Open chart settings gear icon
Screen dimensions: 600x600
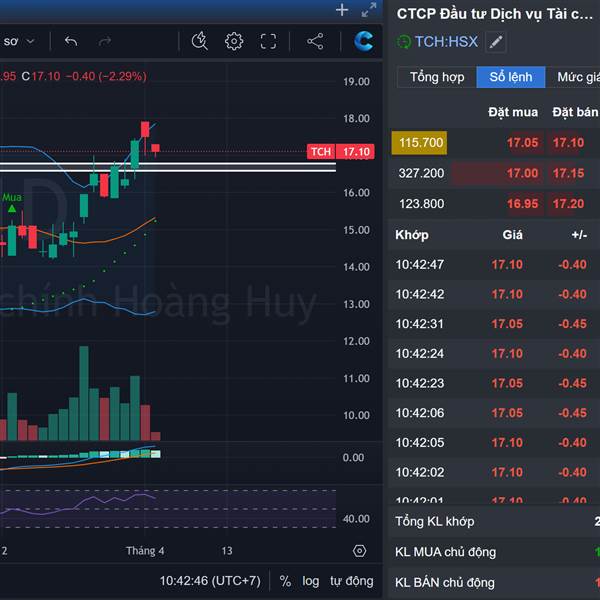click(234, 41)
